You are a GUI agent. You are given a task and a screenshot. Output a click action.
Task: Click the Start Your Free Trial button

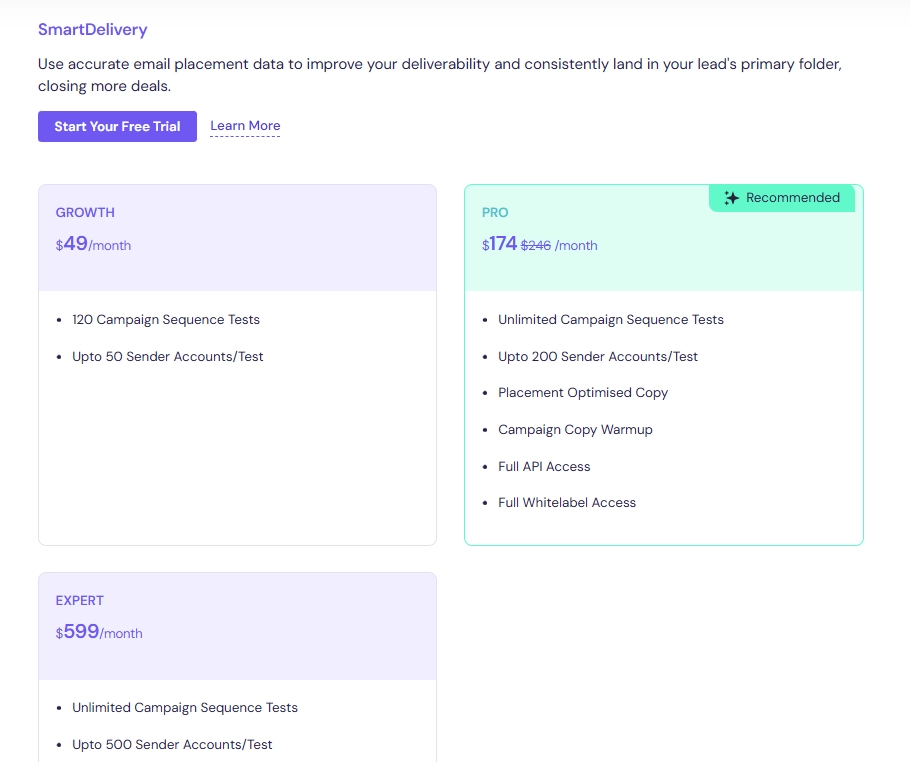(x=117, y=127)
